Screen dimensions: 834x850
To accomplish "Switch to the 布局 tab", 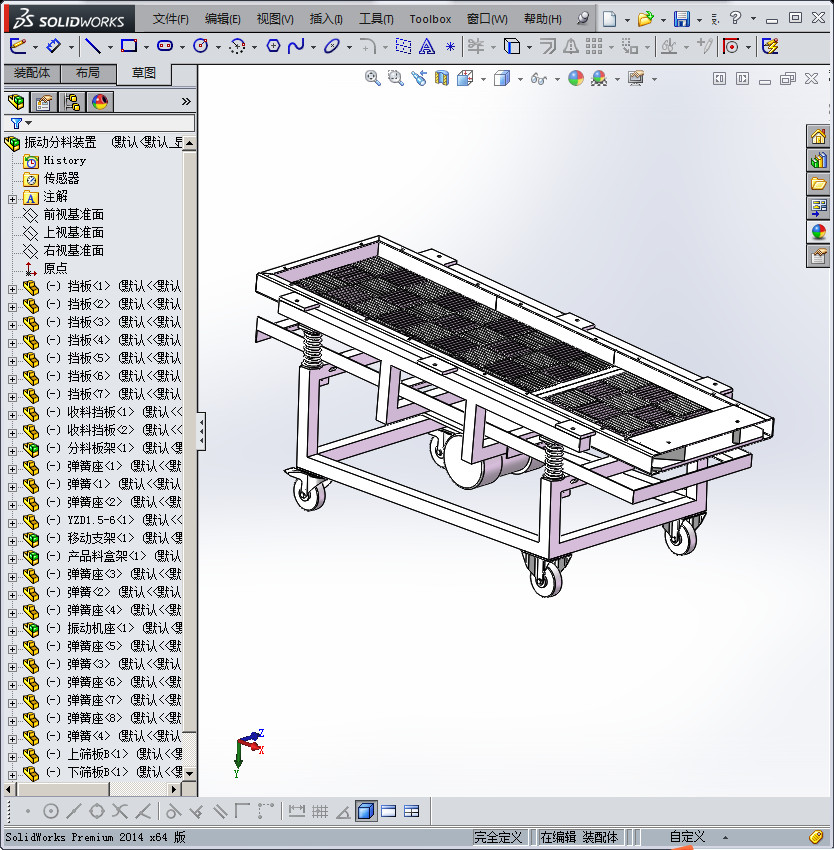I will [x=88, y=73].
